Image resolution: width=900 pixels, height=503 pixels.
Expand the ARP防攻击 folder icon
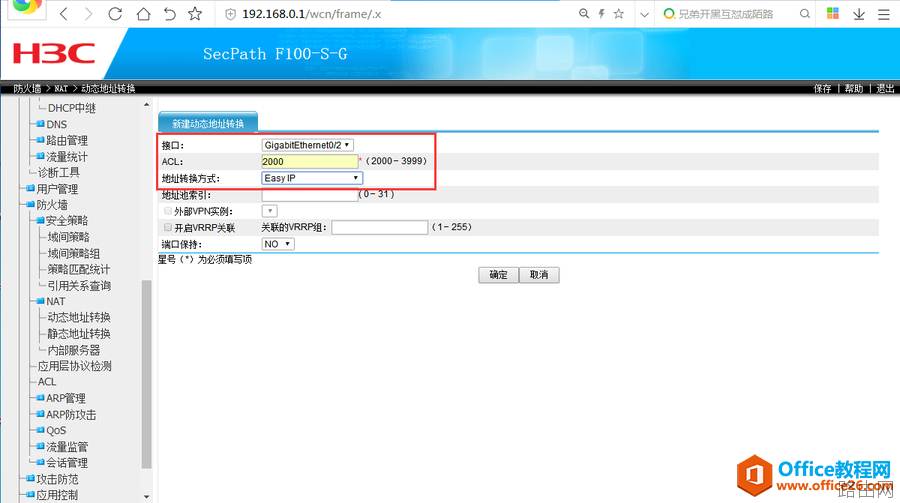pos(40,413)
